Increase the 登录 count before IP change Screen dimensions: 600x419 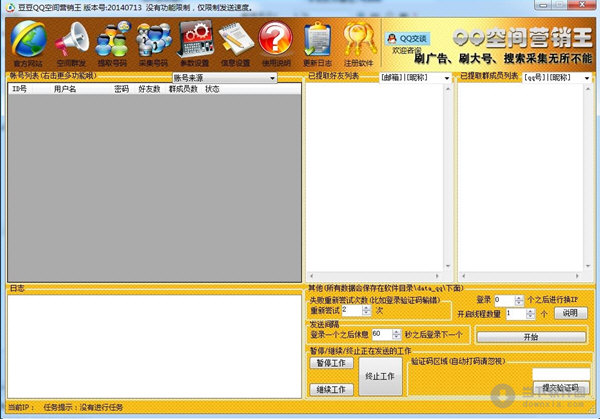(x=519, y=298)
